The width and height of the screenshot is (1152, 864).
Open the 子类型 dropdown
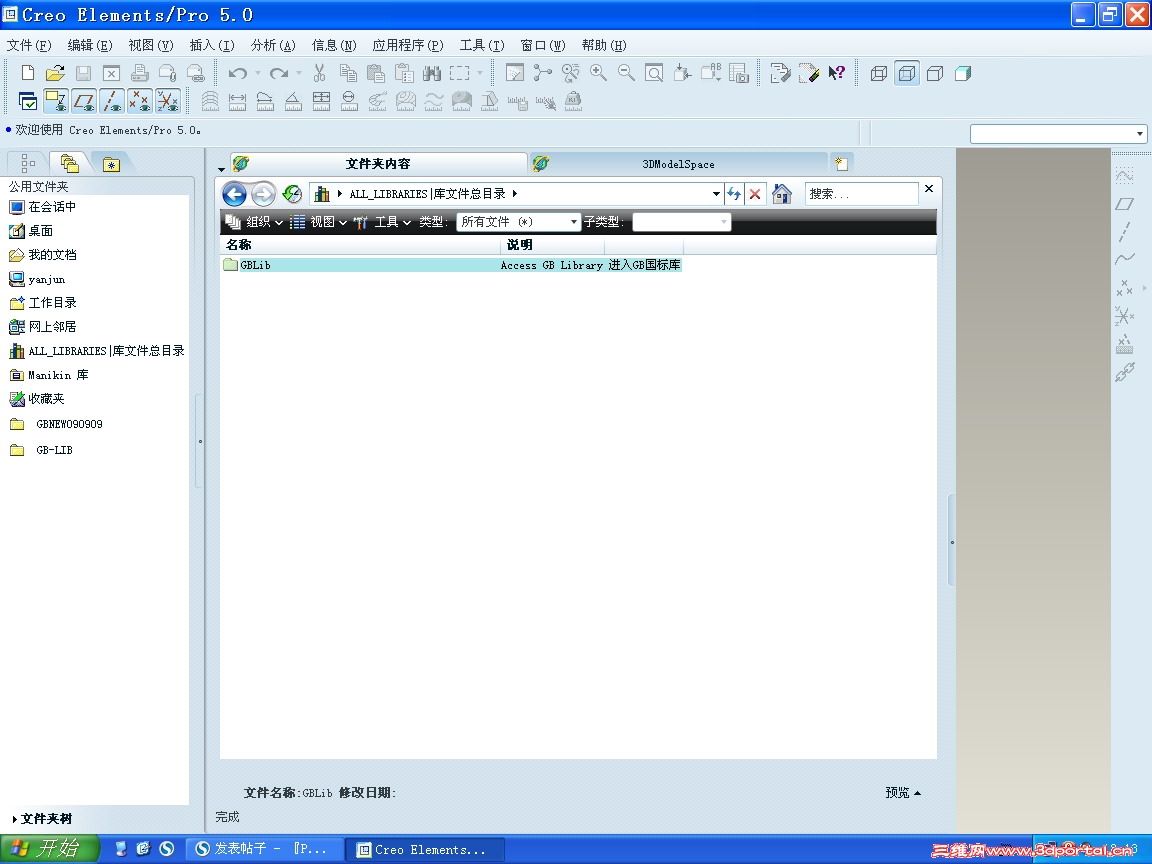click(x=682, y=222)
